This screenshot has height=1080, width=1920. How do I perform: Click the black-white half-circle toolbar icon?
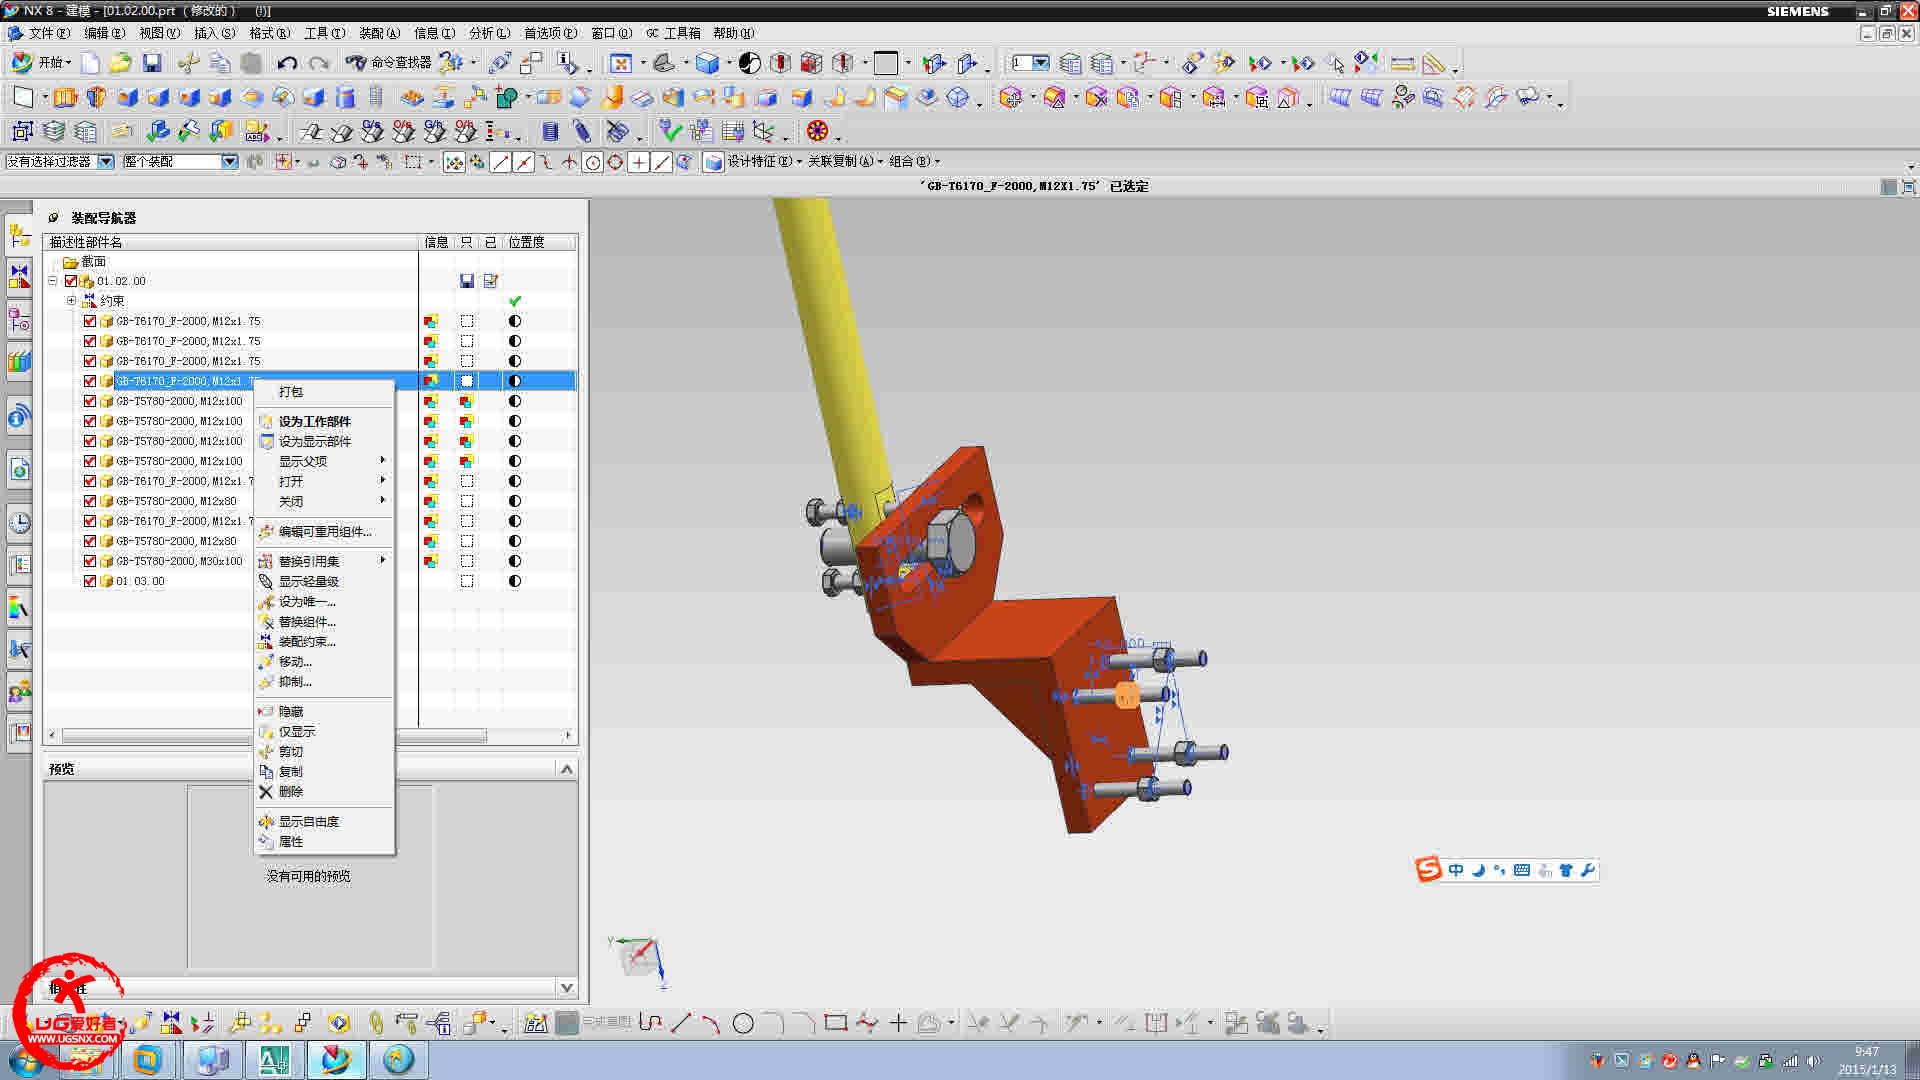point(750,63)
